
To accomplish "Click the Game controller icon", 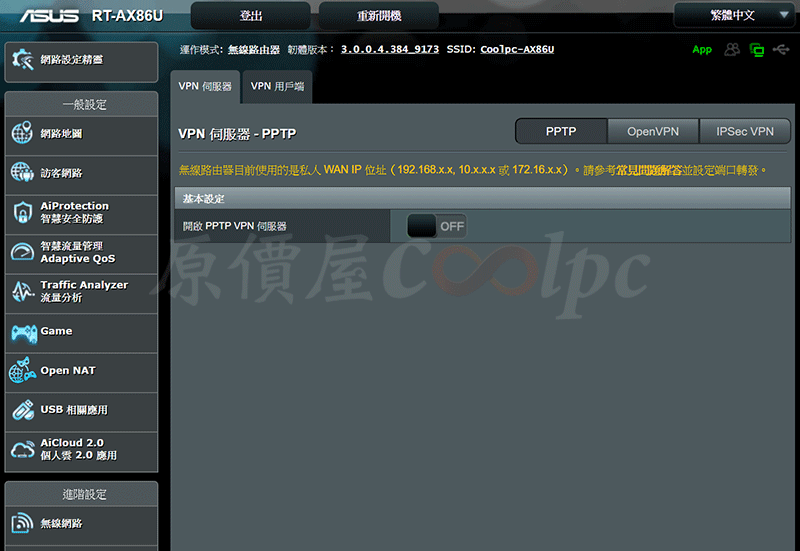I will tap(23, 334).
